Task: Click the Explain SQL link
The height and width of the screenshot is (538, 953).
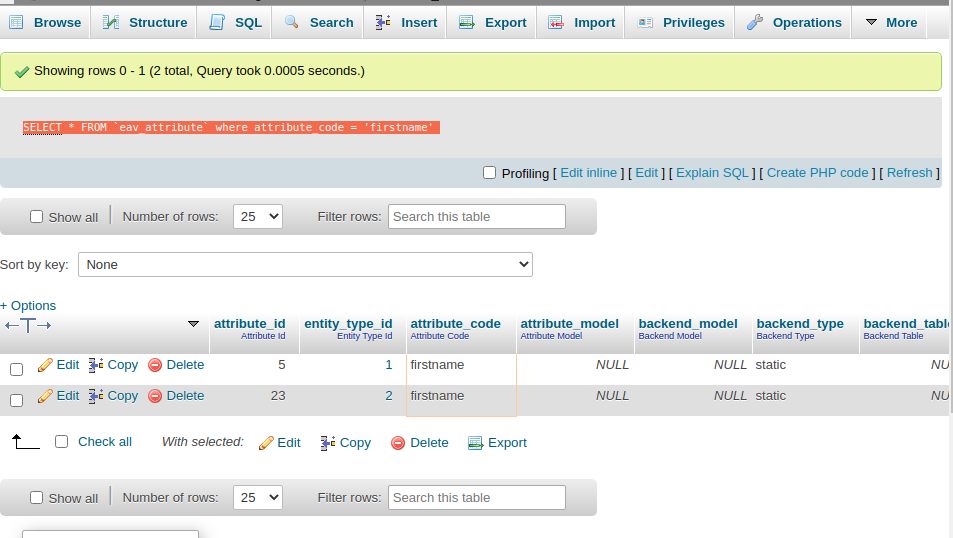Action: point(712,173)
